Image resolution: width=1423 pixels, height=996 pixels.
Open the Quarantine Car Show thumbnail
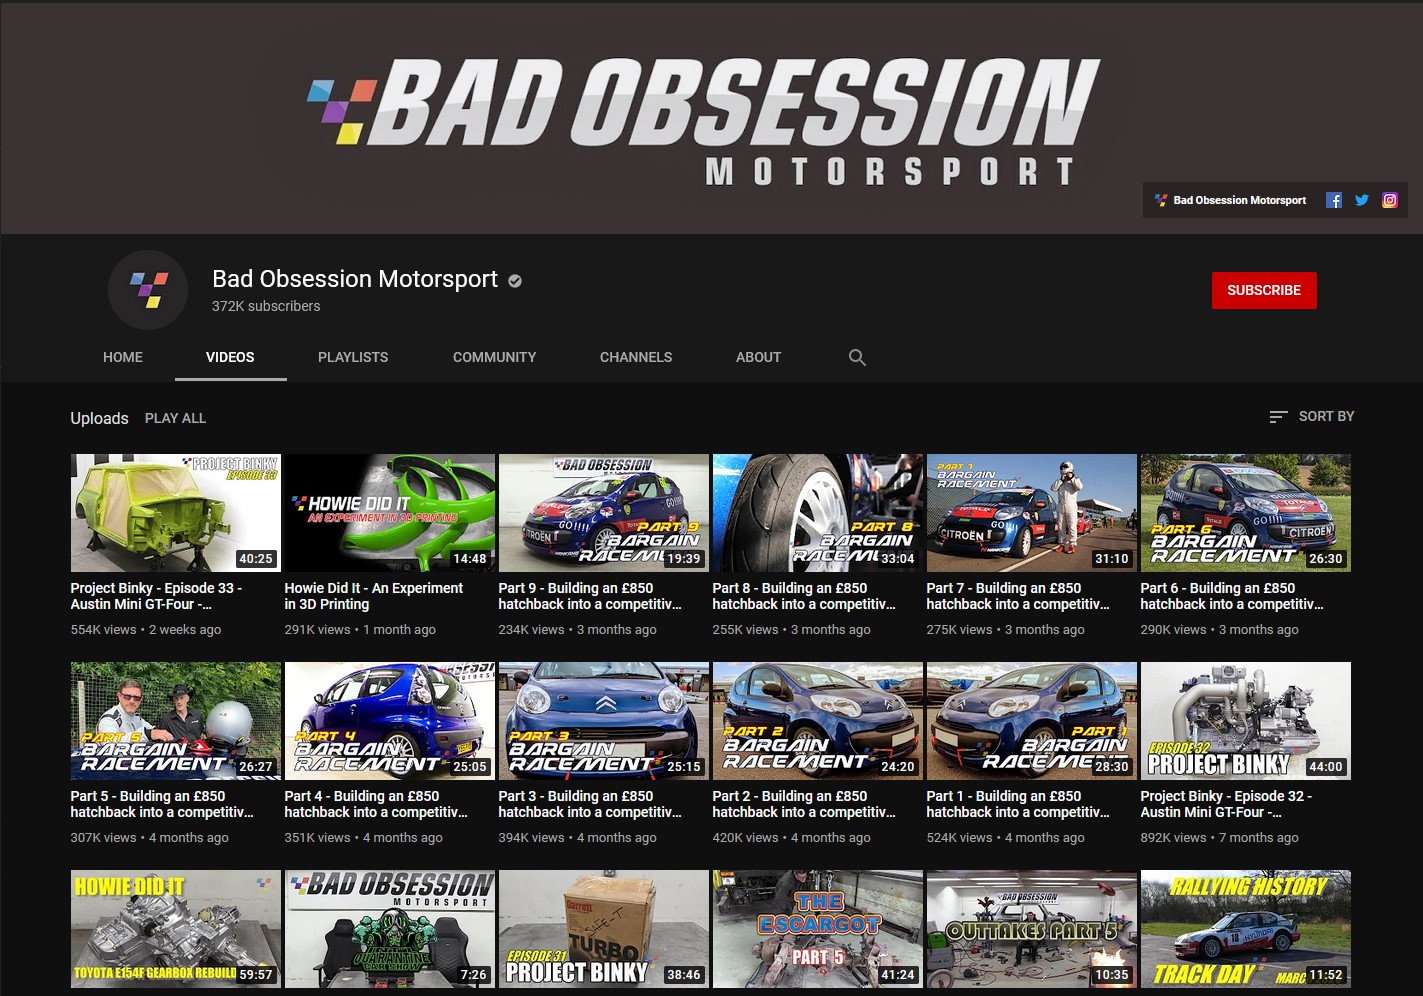coord(389,929)
